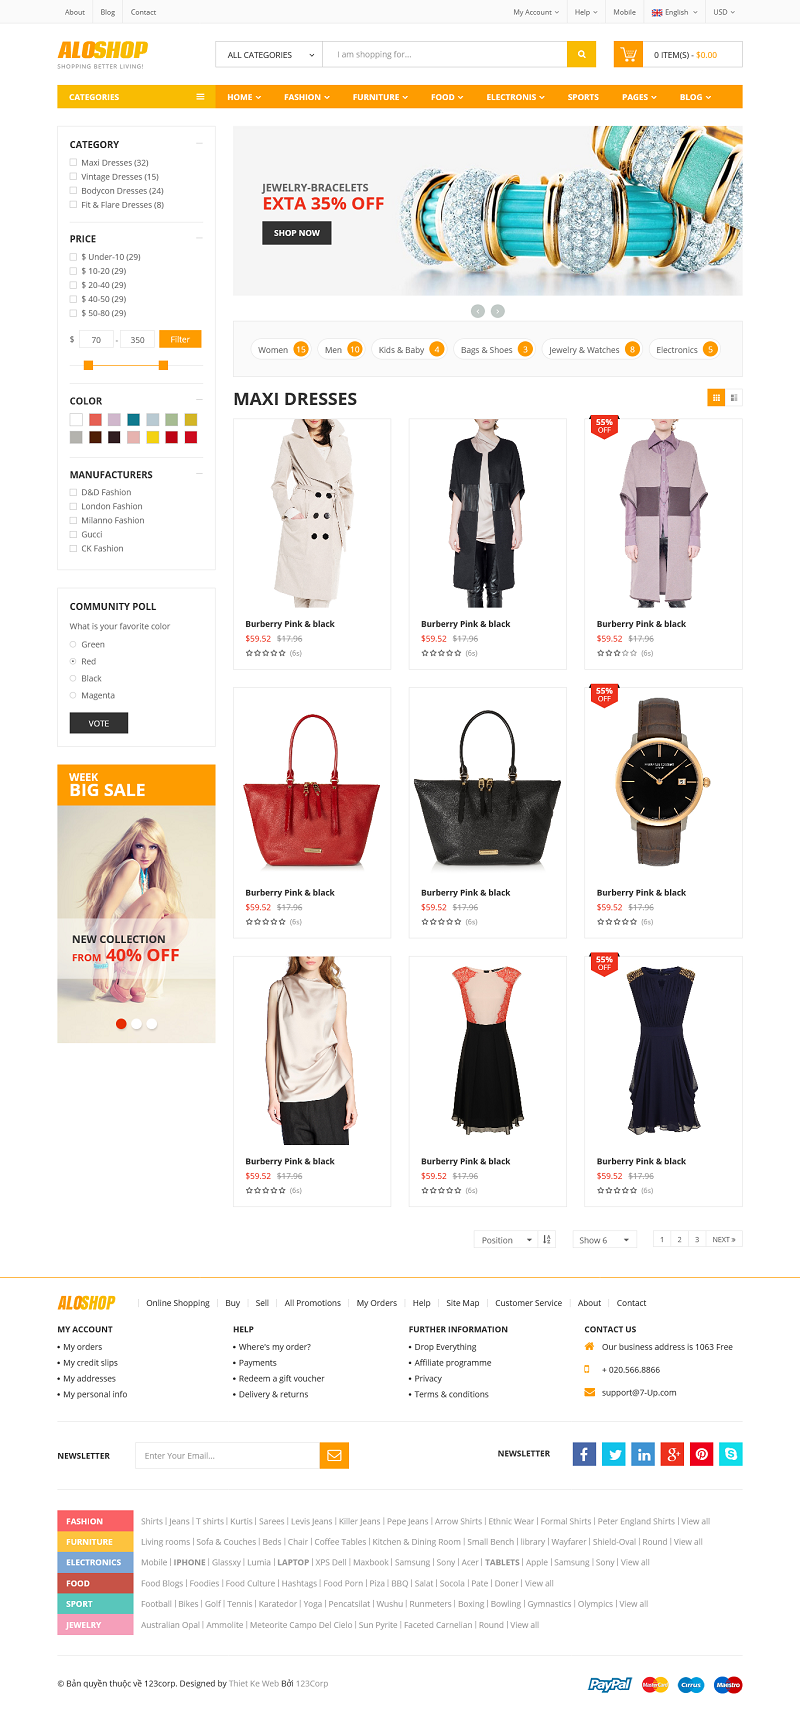Expand the Show 6 dropdown
This screenshot has height=1714, width=800.
tap(604, 1239)
